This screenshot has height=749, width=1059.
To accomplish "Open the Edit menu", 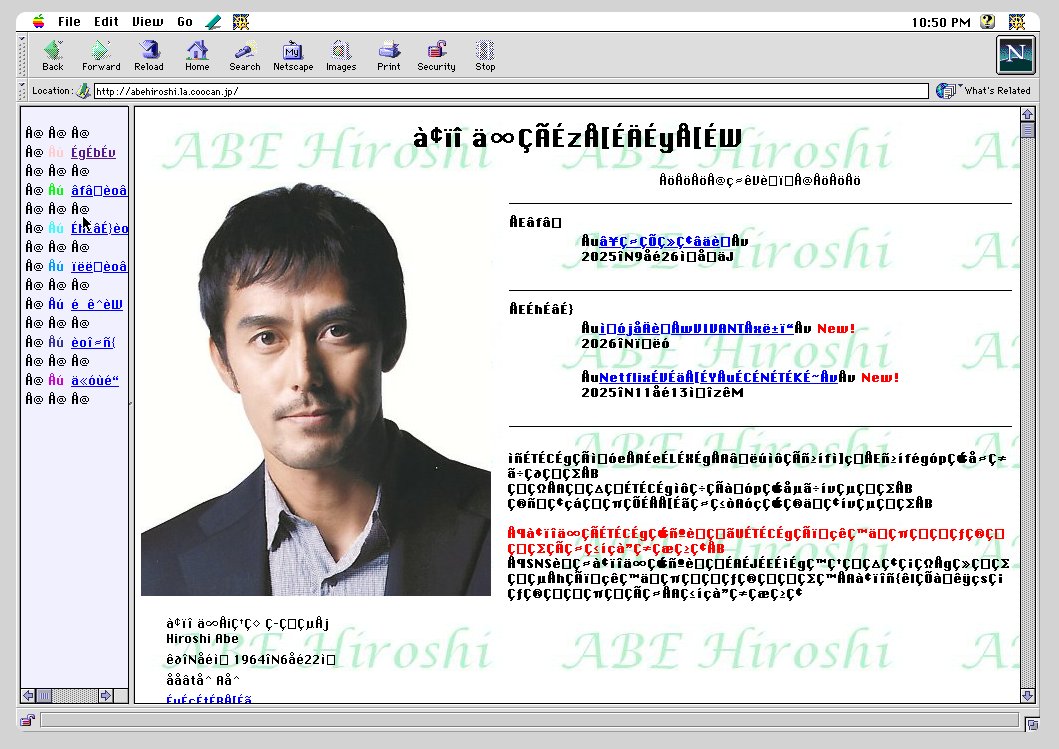I will point(106,22).
